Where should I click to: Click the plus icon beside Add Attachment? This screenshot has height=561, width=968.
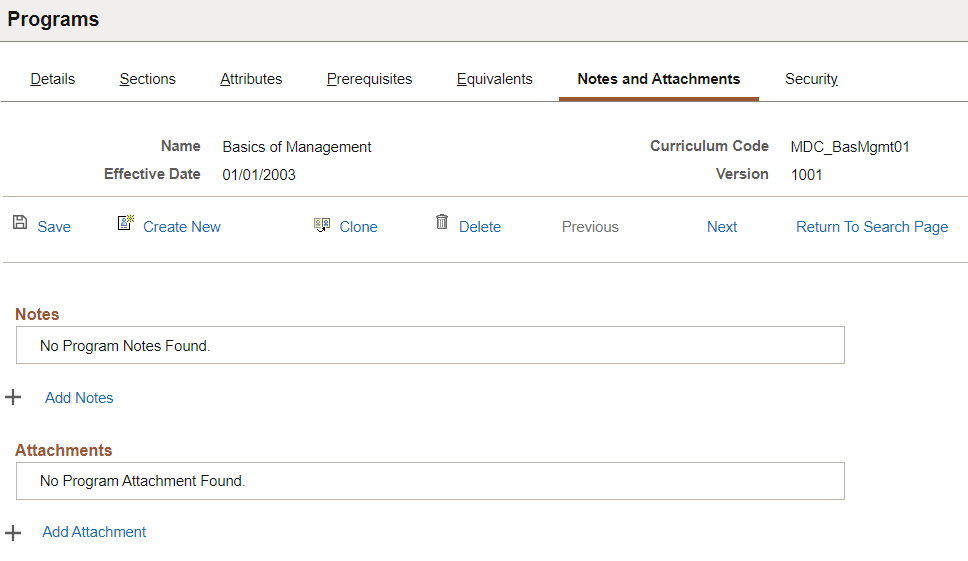click(x=13, y=533)
